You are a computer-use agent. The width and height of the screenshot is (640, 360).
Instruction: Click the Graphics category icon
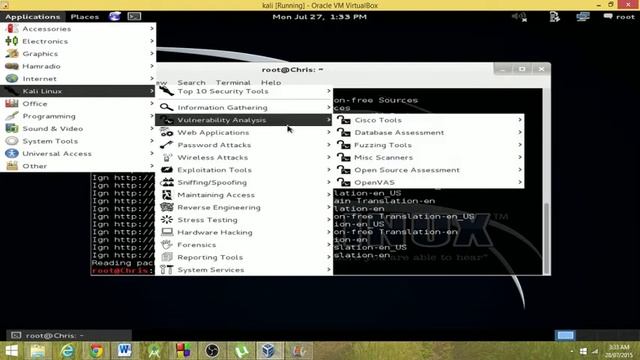coord(12,53)
